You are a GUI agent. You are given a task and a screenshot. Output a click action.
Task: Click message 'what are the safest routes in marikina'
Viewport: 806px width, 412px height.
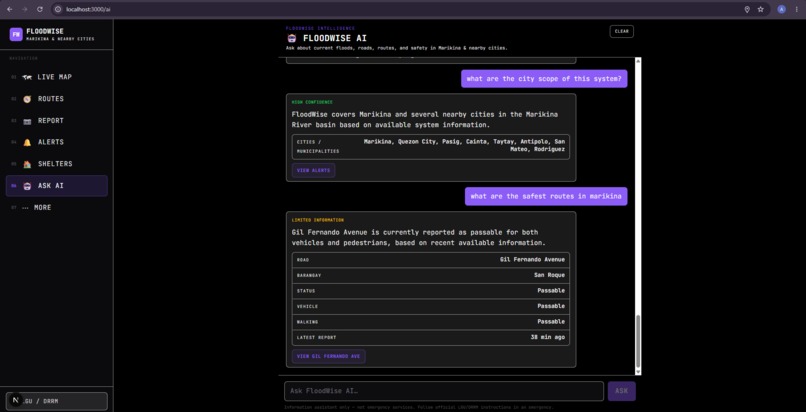546,196
